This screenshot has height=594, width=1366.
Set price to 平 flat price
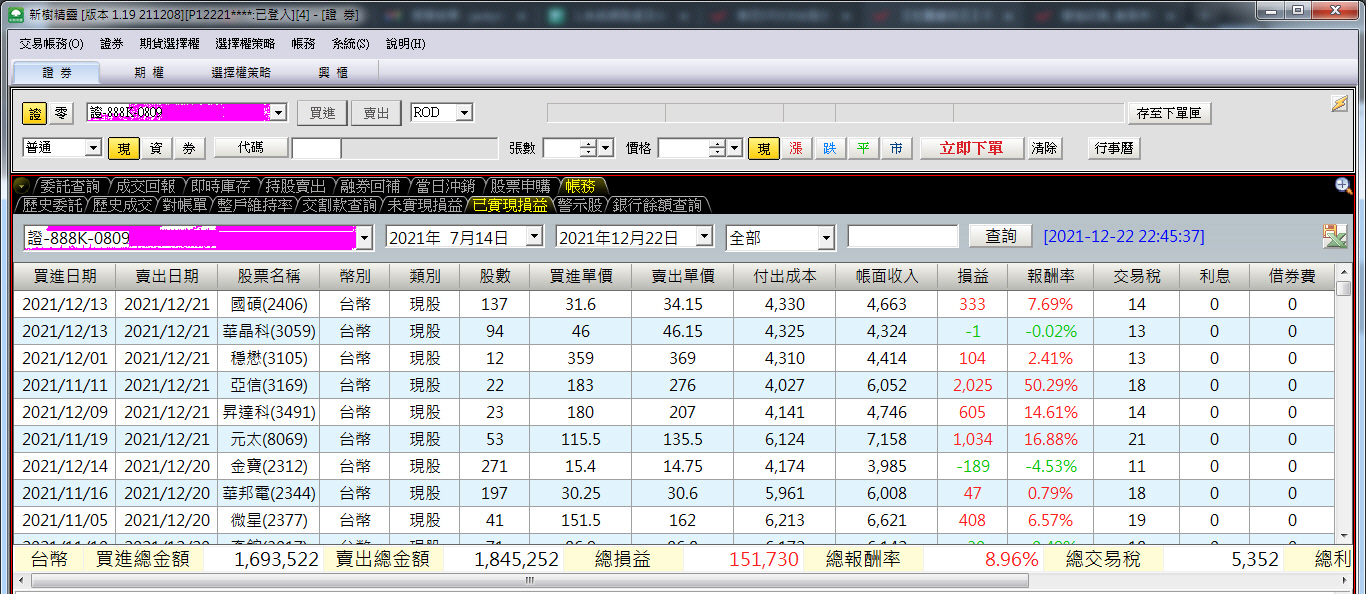pos(862,148)
